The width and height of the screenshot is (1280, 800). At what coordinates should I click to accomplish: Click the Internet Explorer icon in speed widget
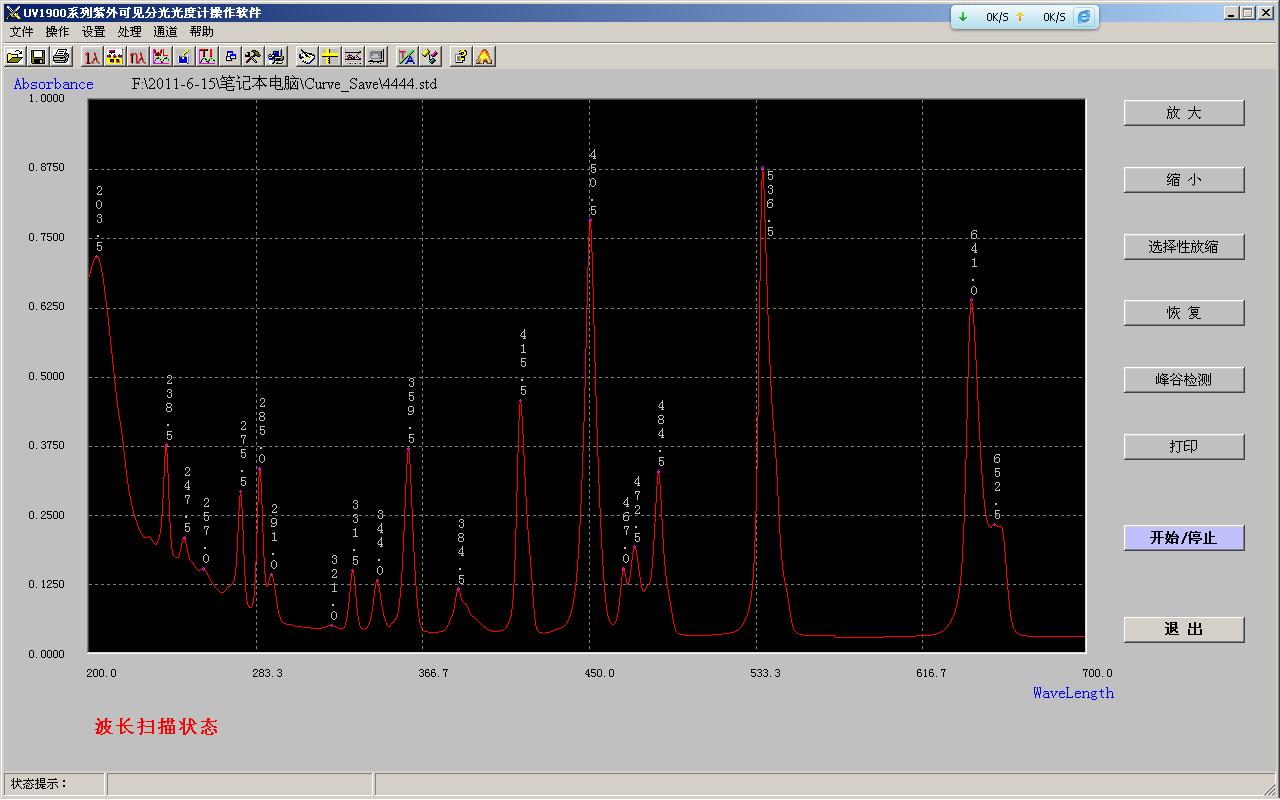click(x=1084, y=17)
